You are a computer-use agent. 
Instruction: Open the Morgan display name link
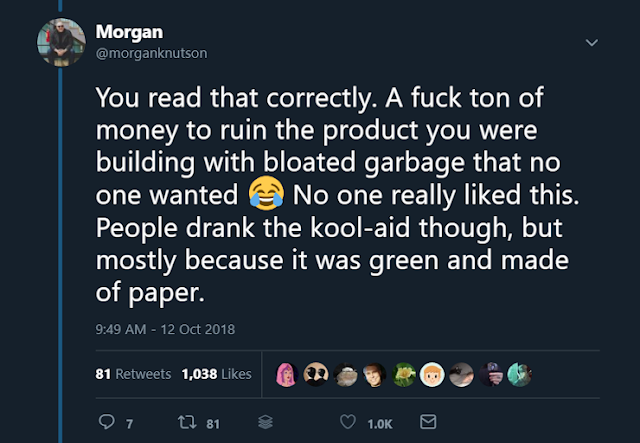122,32
